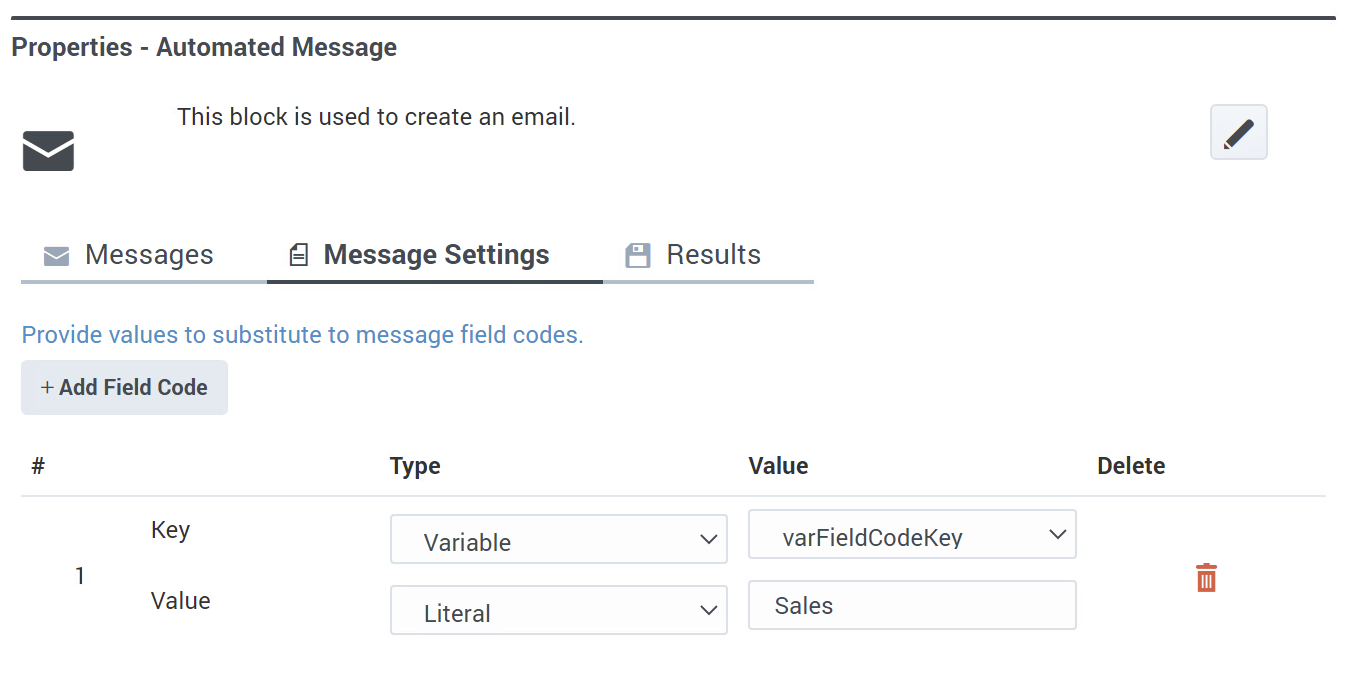
Task: Click the Variable dropdown chevron arrow
Action: click(x=708, y=541)
